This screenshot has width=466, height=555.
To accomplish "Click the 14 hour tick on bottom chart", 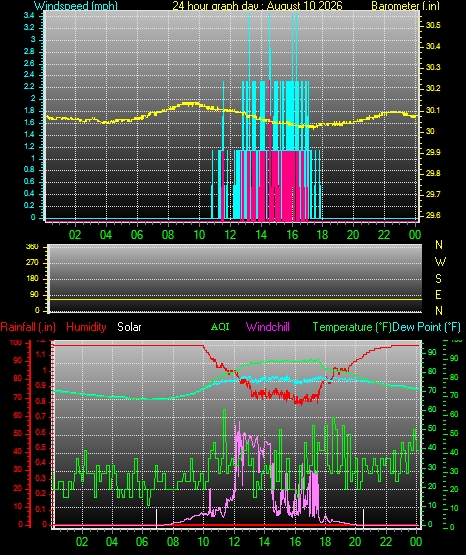I will (264, 542).
